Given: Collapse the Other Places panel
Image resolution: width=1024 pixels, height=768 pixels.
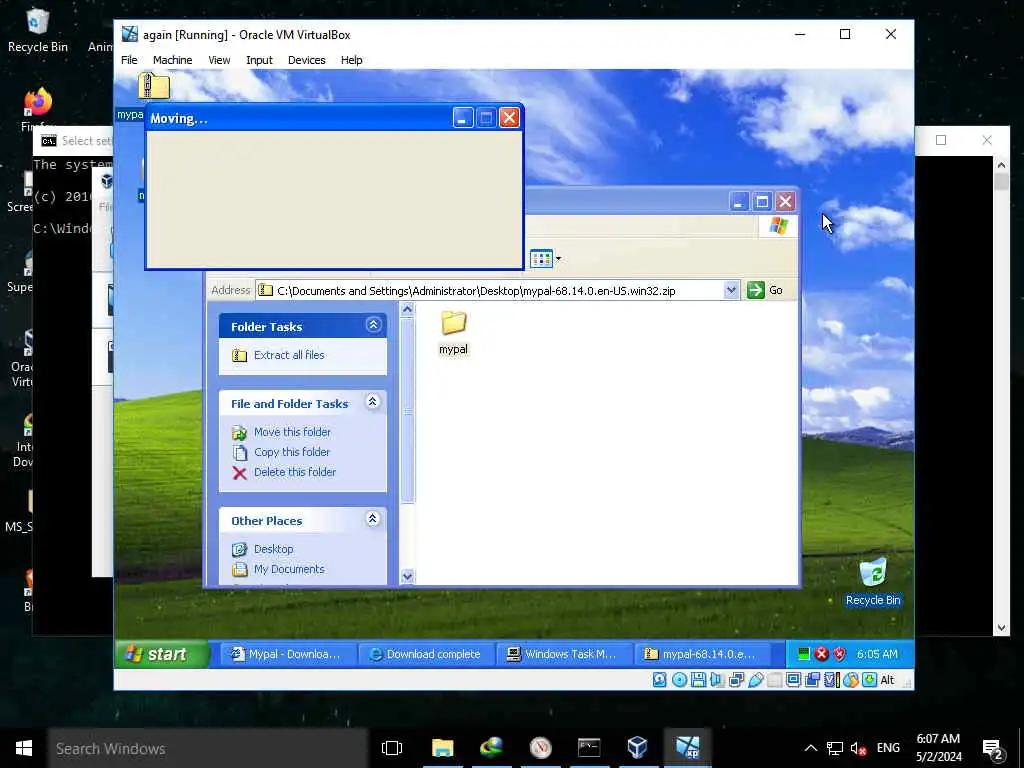Looking at the screenshot, I should click(x=373, y=519).
